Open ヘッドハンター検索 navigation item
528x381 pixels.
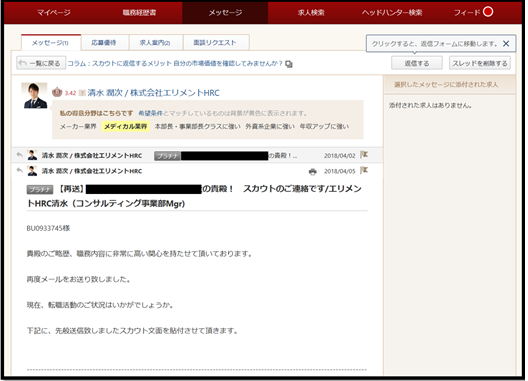(392, 12)
